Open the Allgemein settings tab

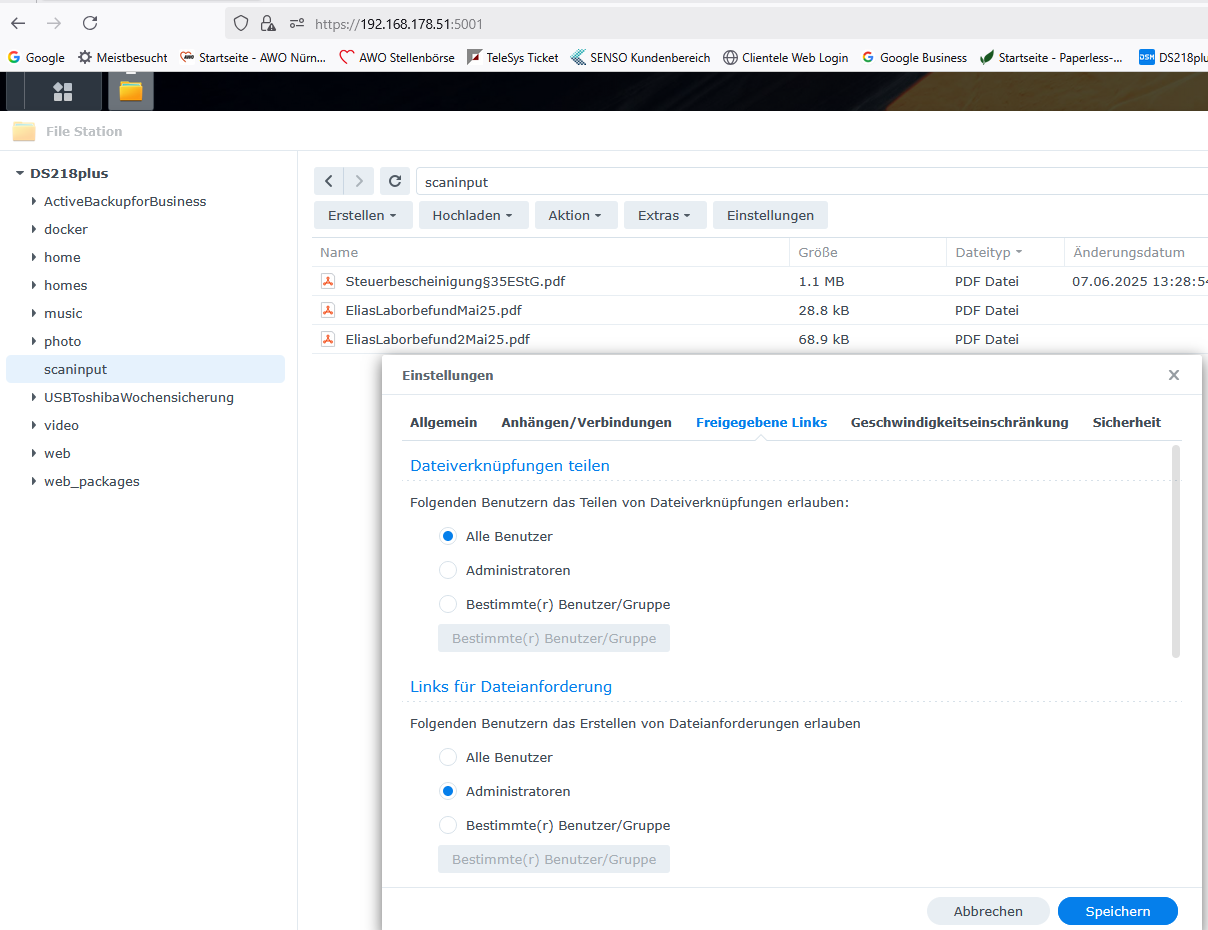[443, 422]
